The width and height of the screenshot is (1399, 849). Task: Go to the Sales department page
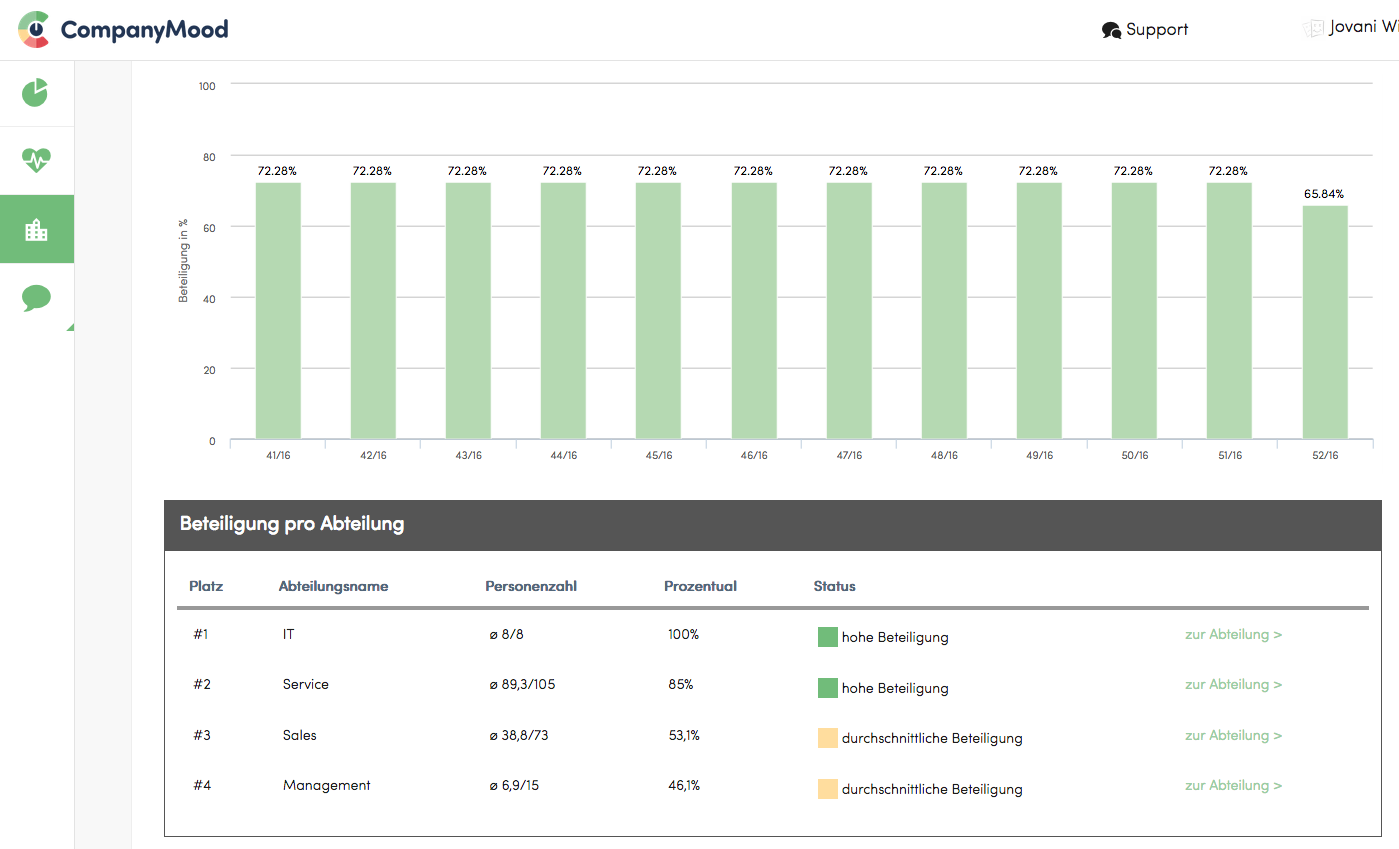tap(1233, 736)
